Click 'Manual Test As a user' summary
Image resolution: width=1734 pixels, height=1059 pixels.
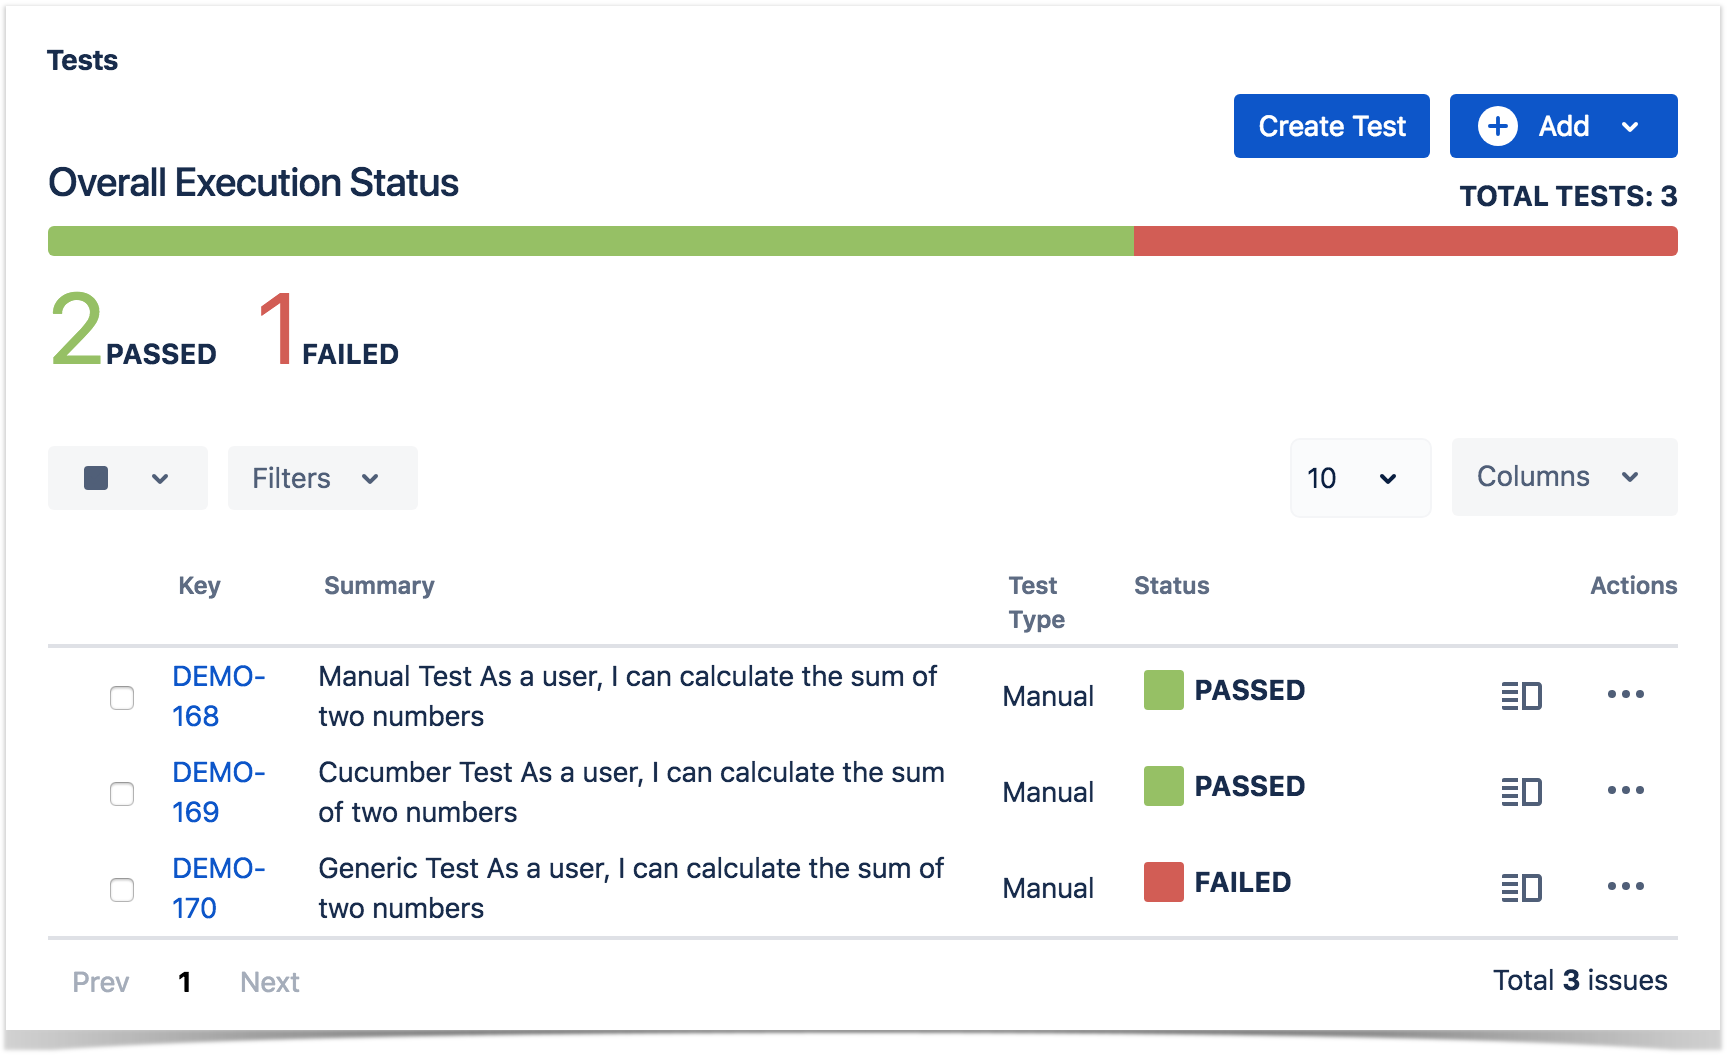(x=627, y=696)
